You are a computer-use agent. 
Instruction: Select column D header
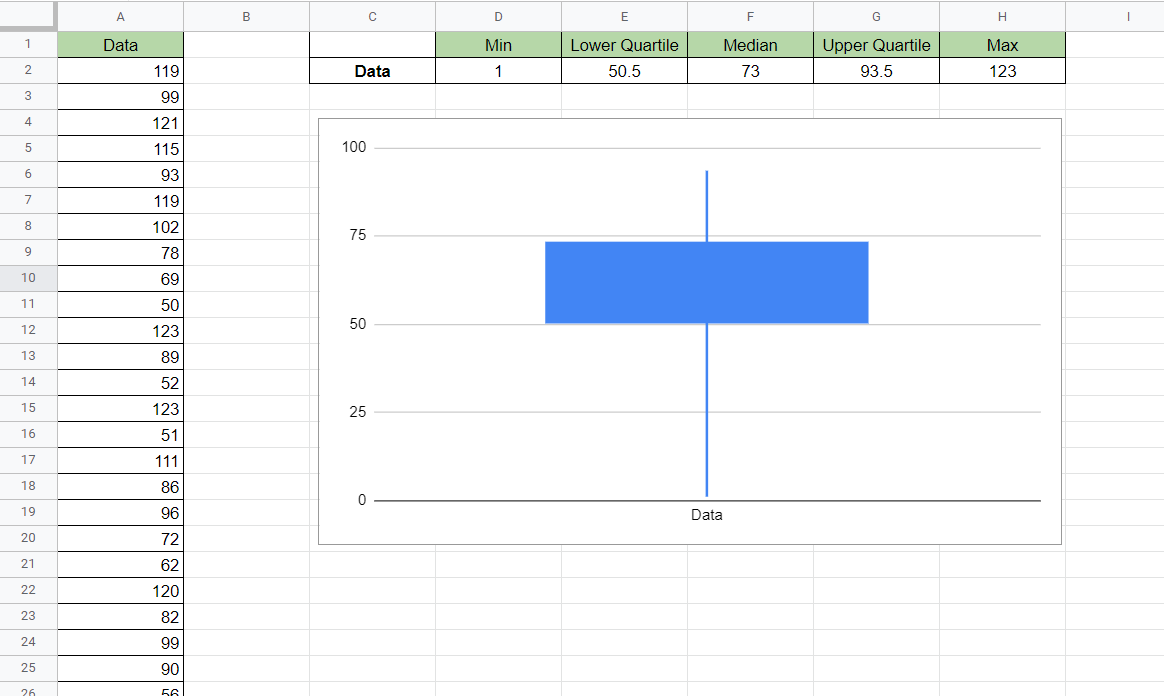tap(498, 16)
